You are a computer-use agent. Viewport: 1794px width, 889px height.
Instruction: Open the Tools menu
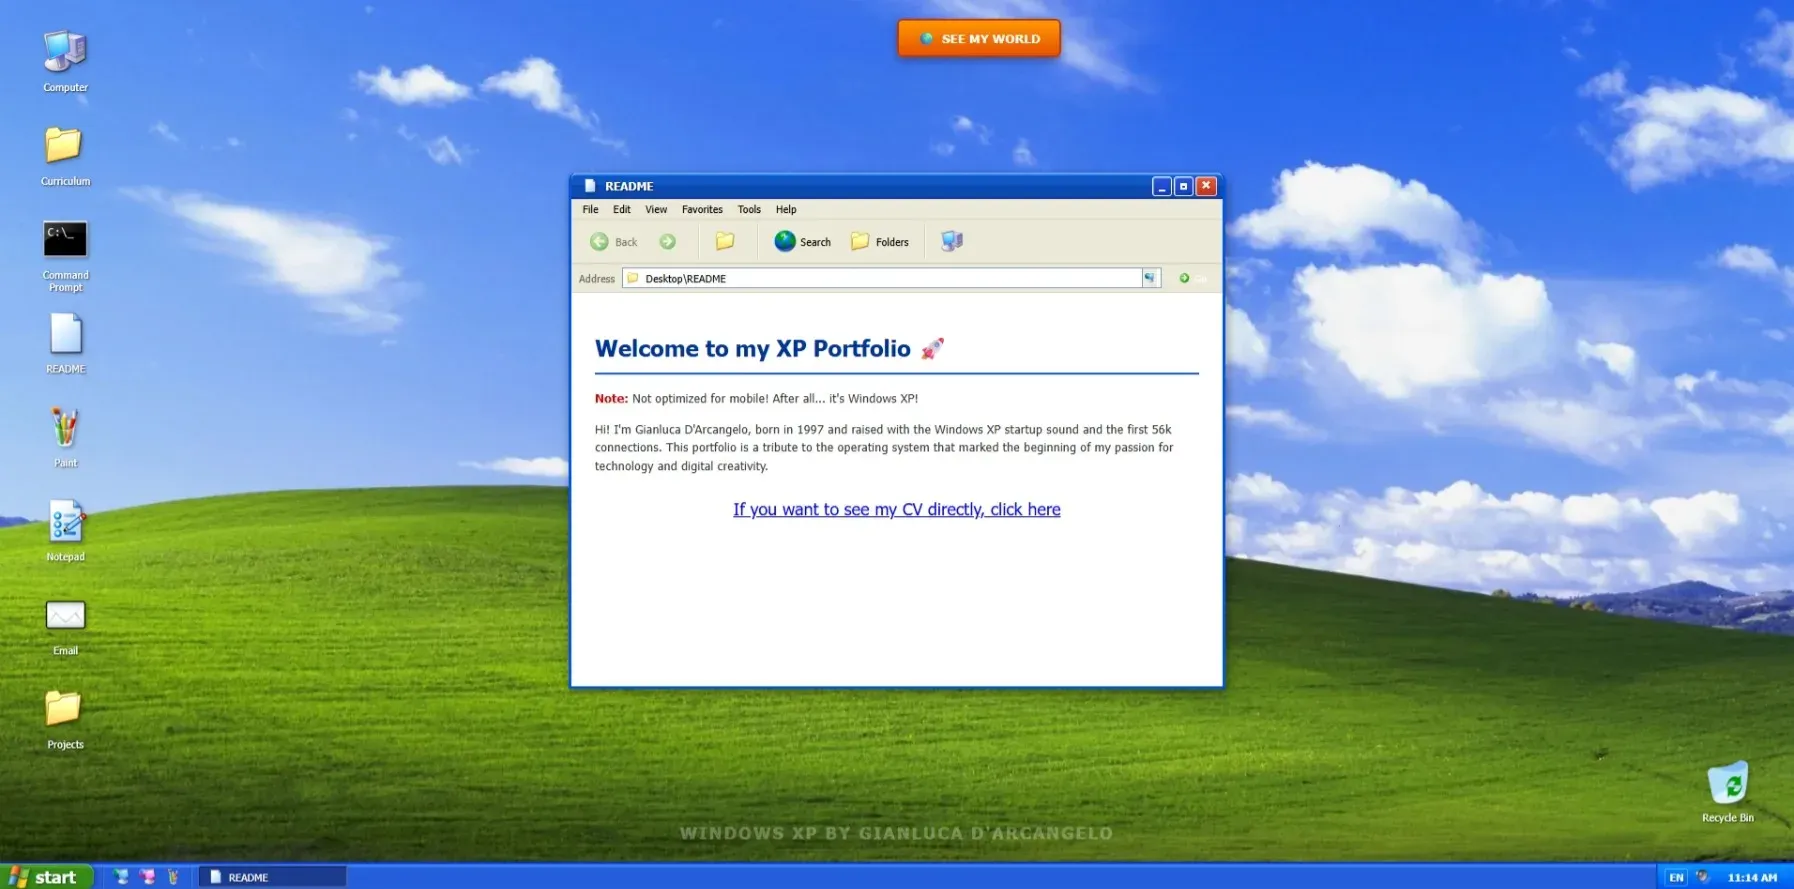[749, 209]
